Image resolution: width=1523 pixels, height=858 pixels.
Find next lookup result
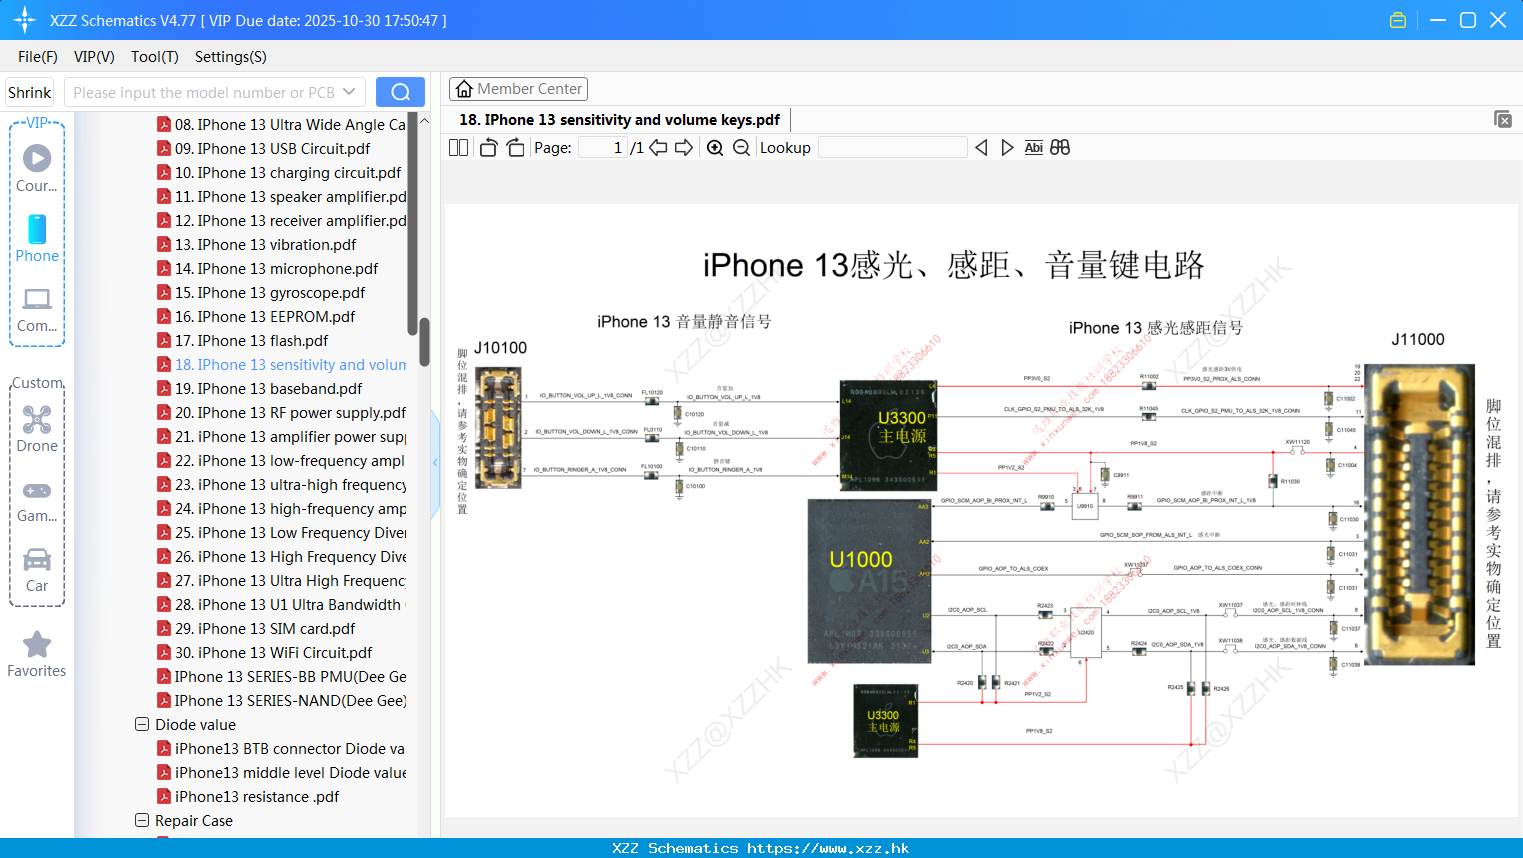(x=1007, y=148)
